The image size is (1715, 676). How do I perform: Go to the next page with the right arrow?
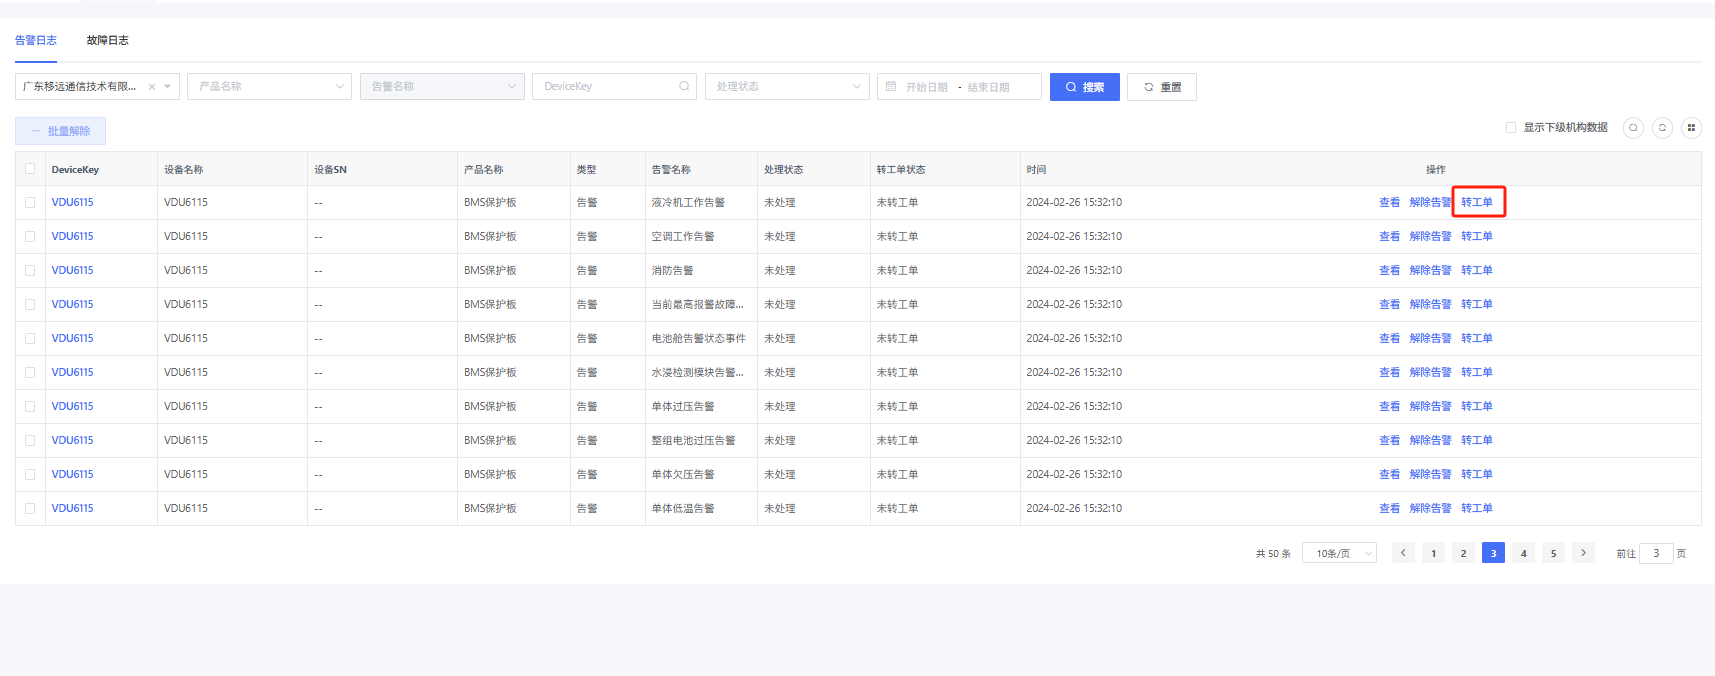pos(1583,553)
